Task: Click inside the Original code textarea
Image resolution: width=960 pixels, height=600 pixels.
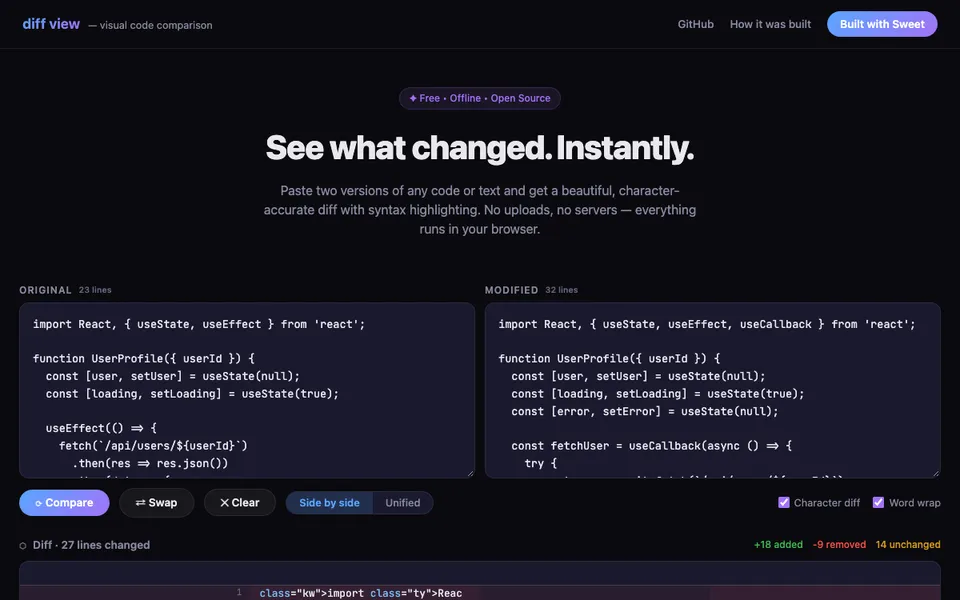Action: tap(247, 390)
